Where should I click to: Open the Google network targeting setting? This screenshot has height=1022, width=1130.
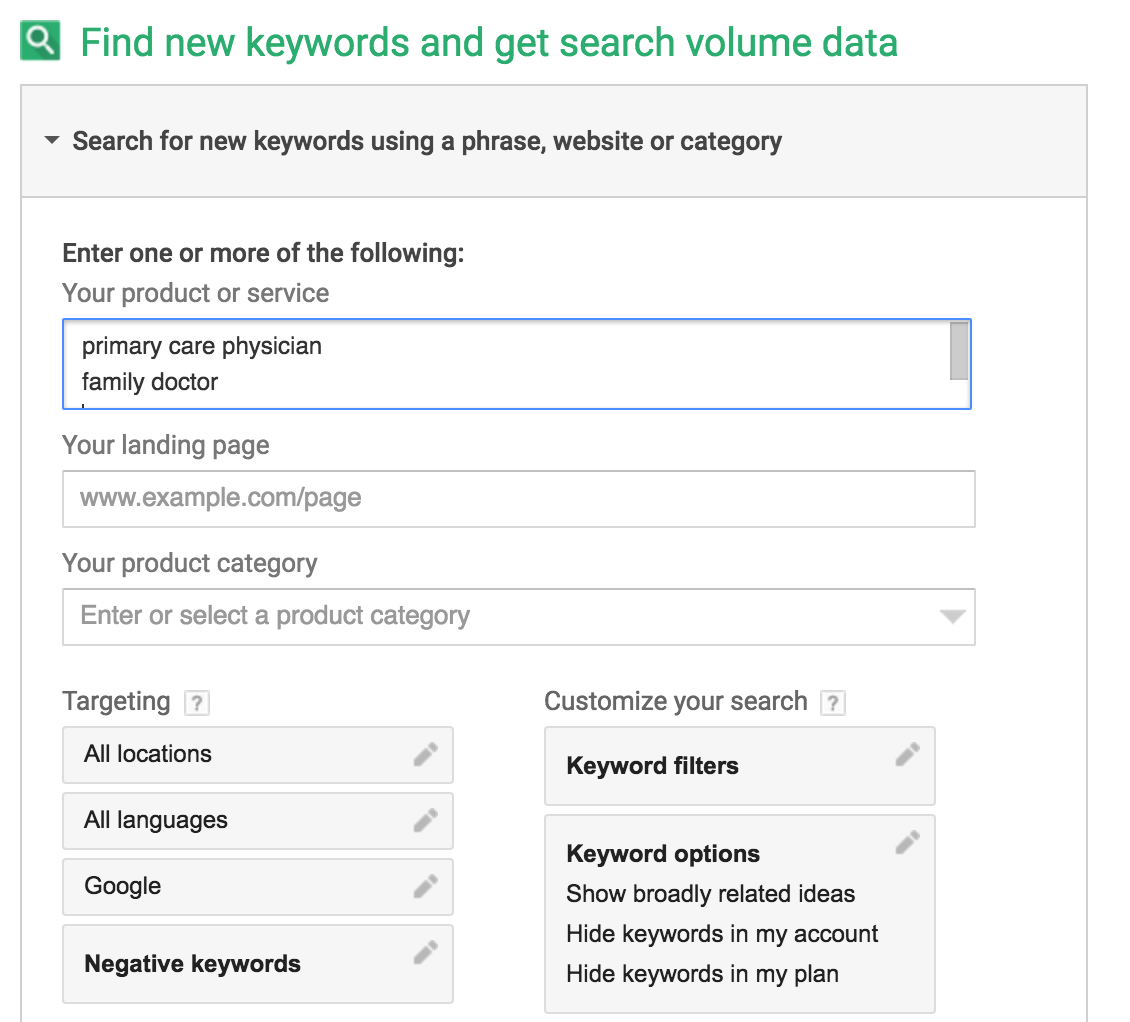(x=258, y=887)
